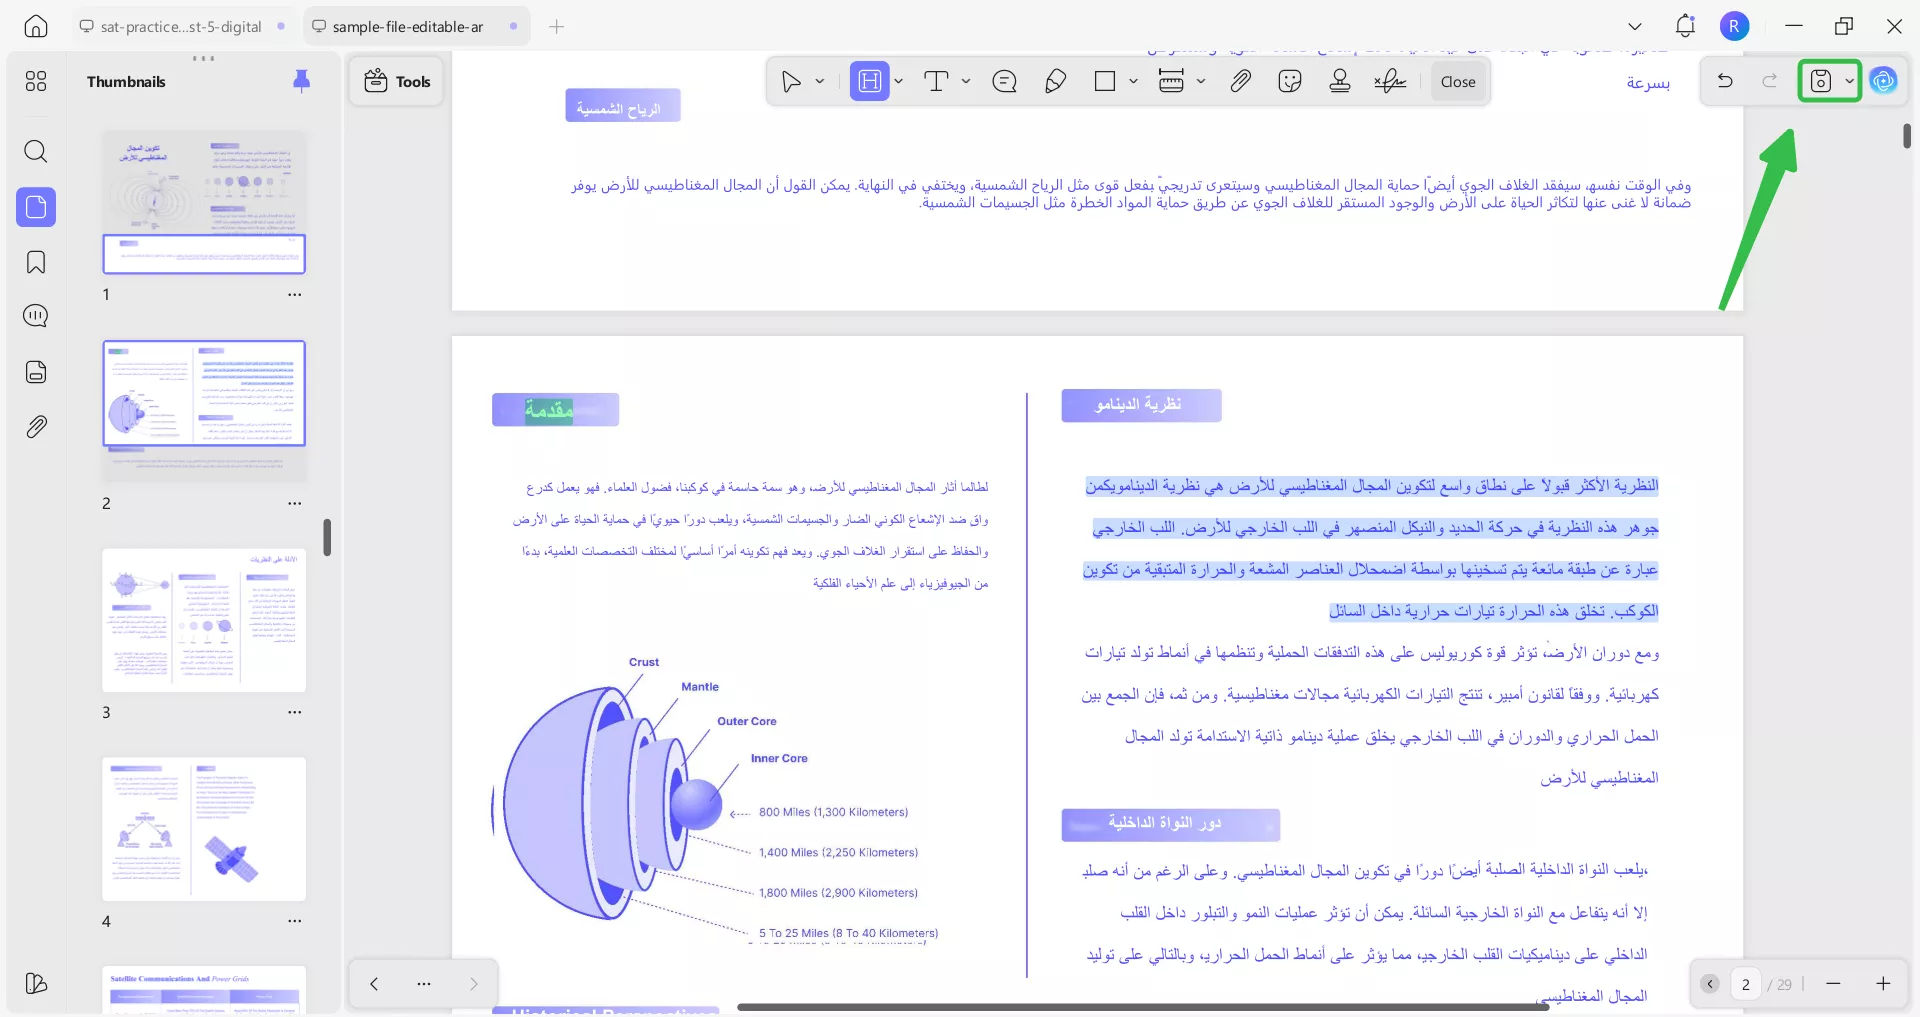The height and width of the screenshot is (1017, 1920).
Task: Open page 3 thumbnail
Action: tap(203, 620)
